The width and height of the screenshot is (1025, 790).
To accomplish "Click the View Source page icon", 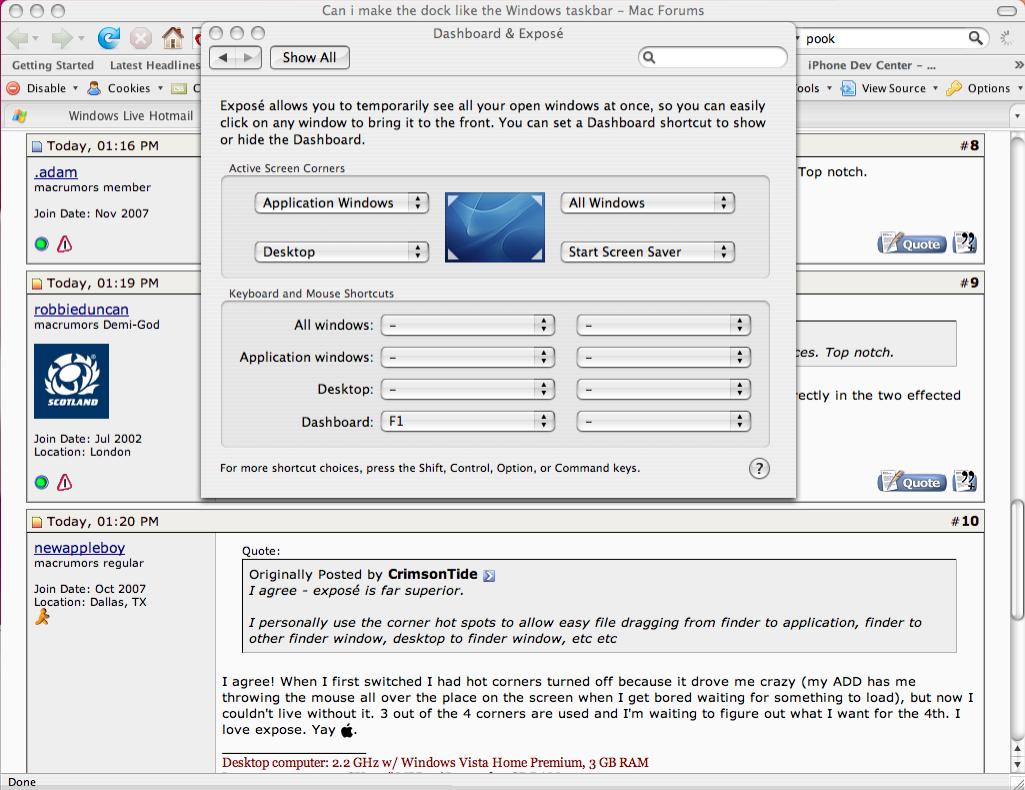I will pos(848,88).
